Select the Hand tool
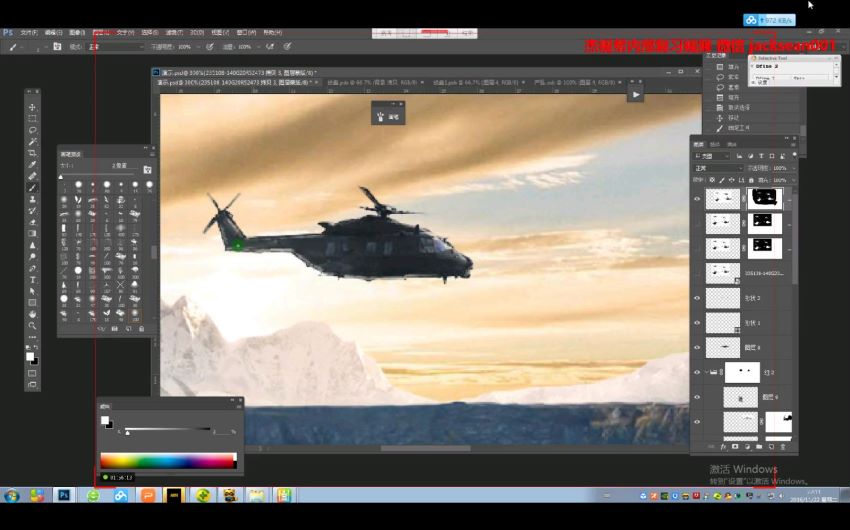Screen dimensions: 850x530 [33, 314]
